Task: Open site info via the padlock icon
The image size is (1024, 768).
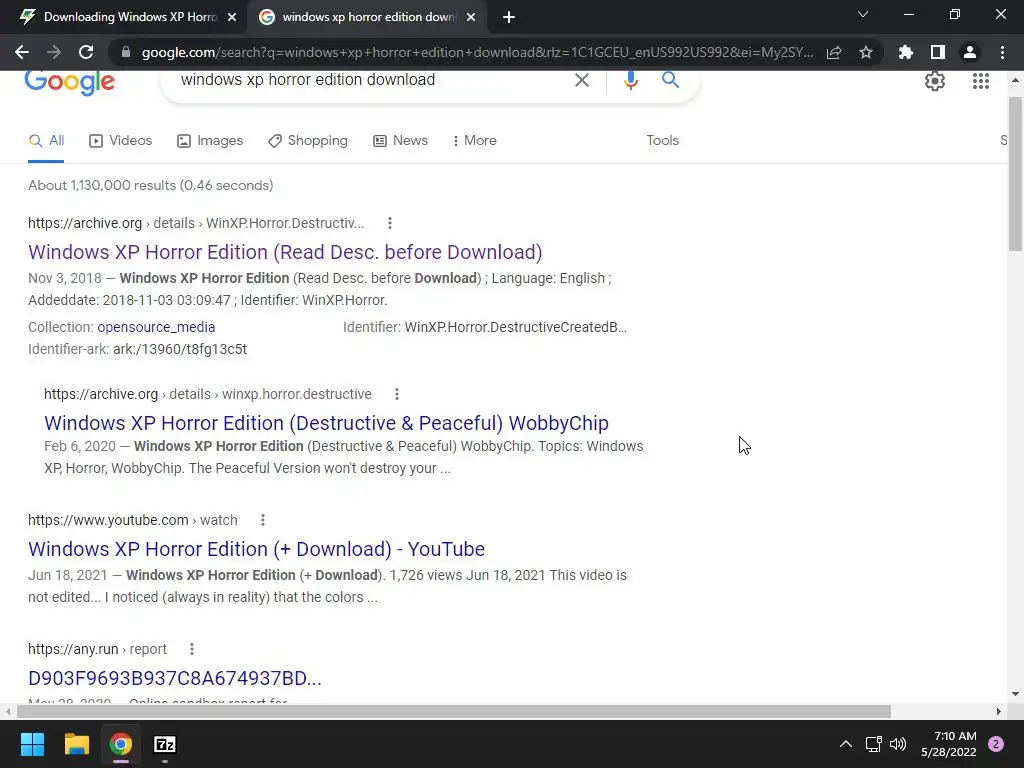Action: pyautogui.click(x=126, y=52)
